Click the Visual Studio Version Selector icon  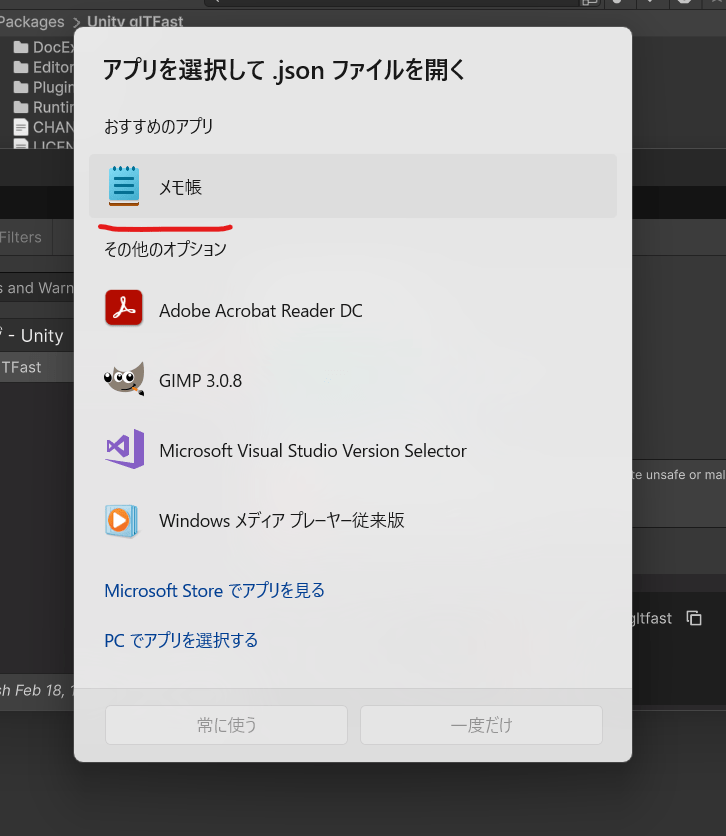click(125, 449)
